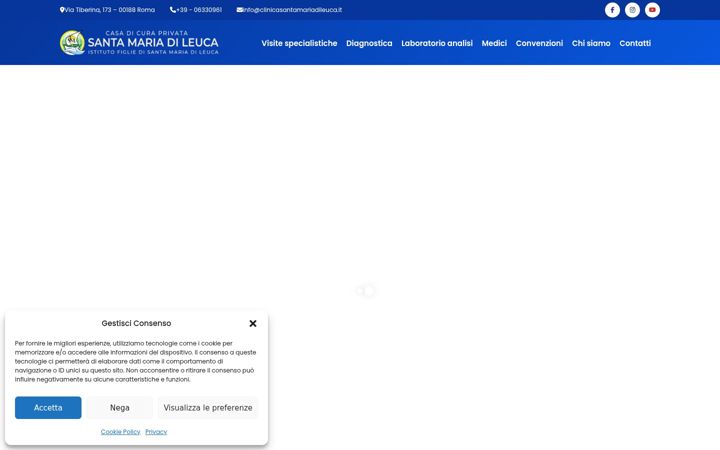Open the Facebook social icon
The image size is (720, 450).
[612, 10]
